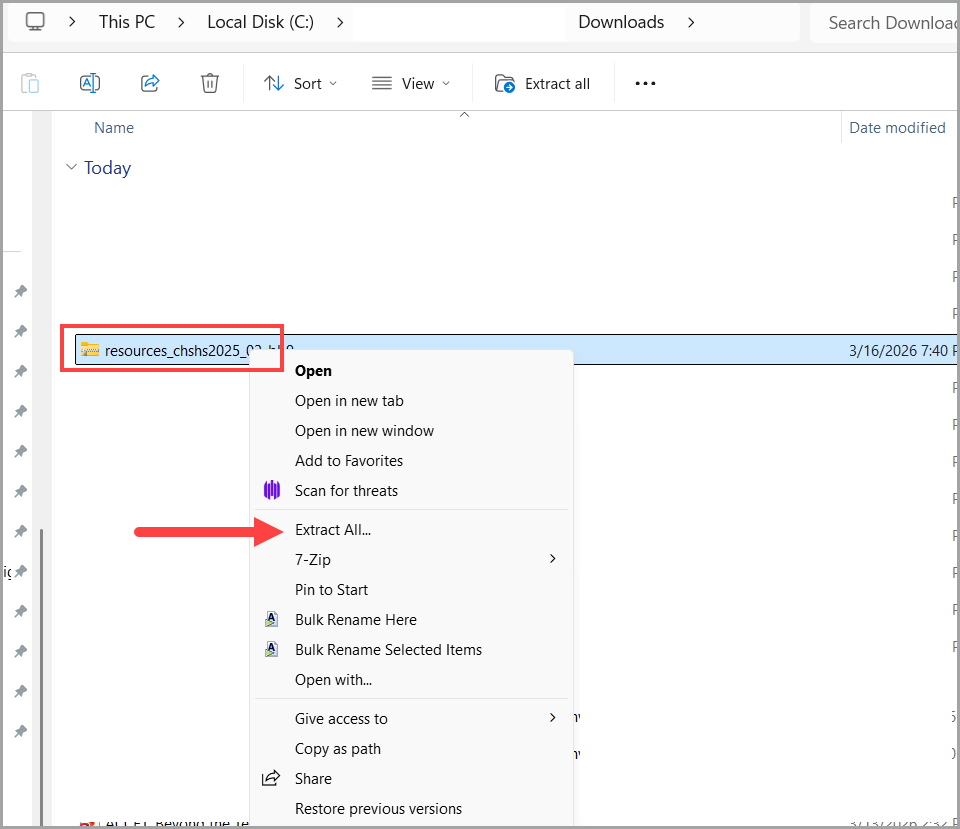Open the Sort dropdown
Screen dimensions: 960x829
coord(300,83)
